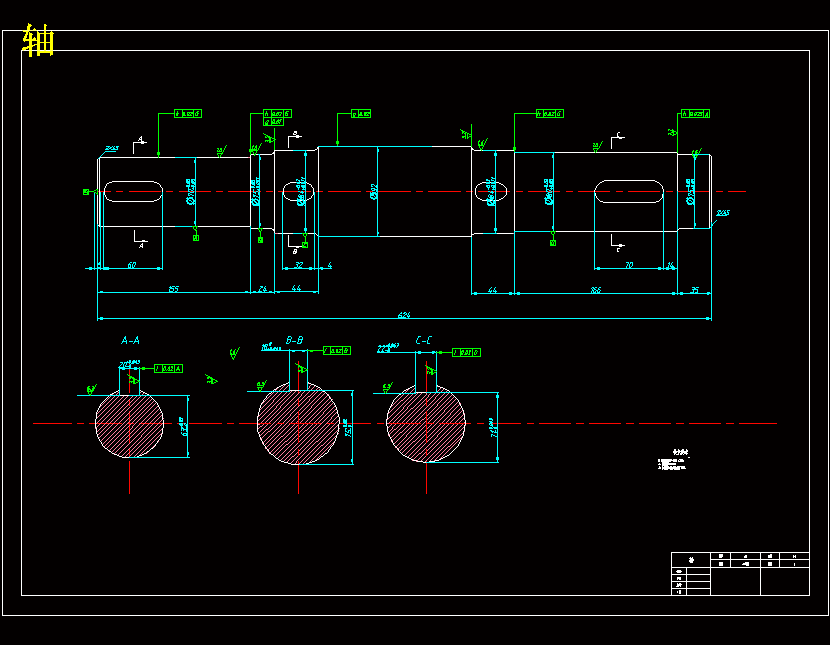This screenshot has height=645, width=830.
Task: Select the 155 length dimension text
Action: (174, 288)
